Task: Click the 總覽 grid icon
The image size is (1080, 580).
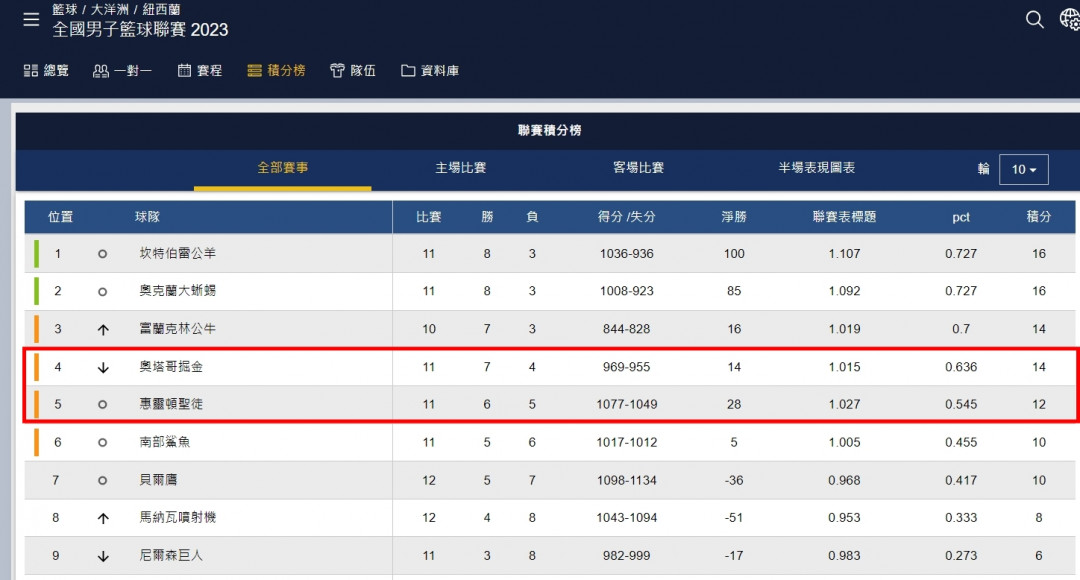Action: (30, 70)
